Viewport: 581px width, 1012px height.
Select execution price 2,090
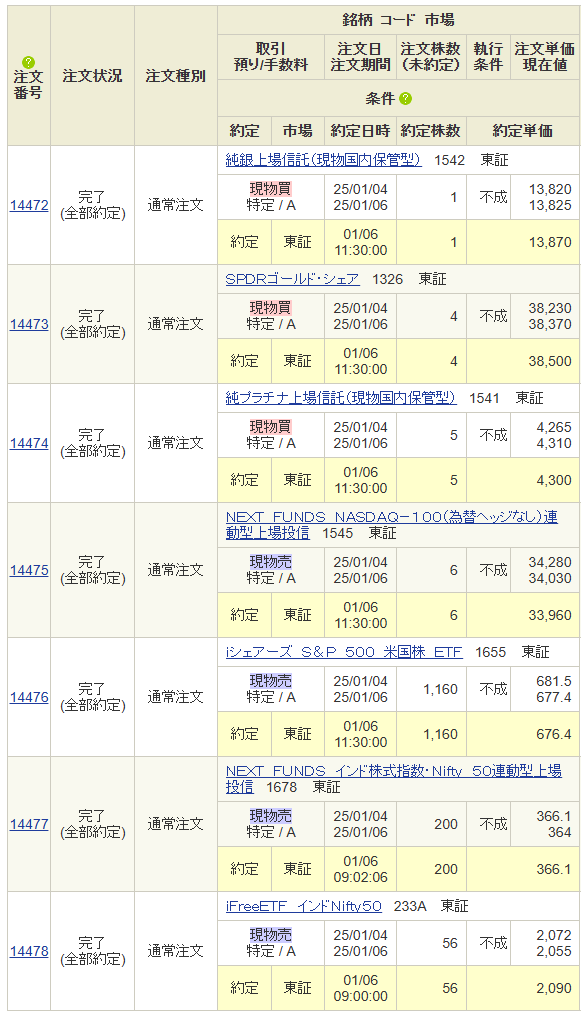click(x=554, y=988)
